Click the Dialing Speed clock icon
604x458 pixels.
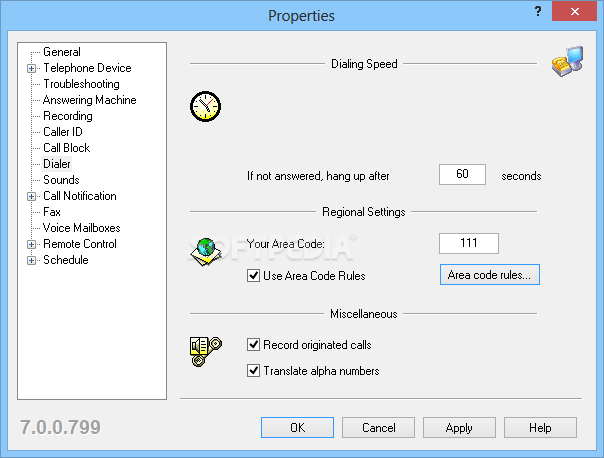[205, 106]
